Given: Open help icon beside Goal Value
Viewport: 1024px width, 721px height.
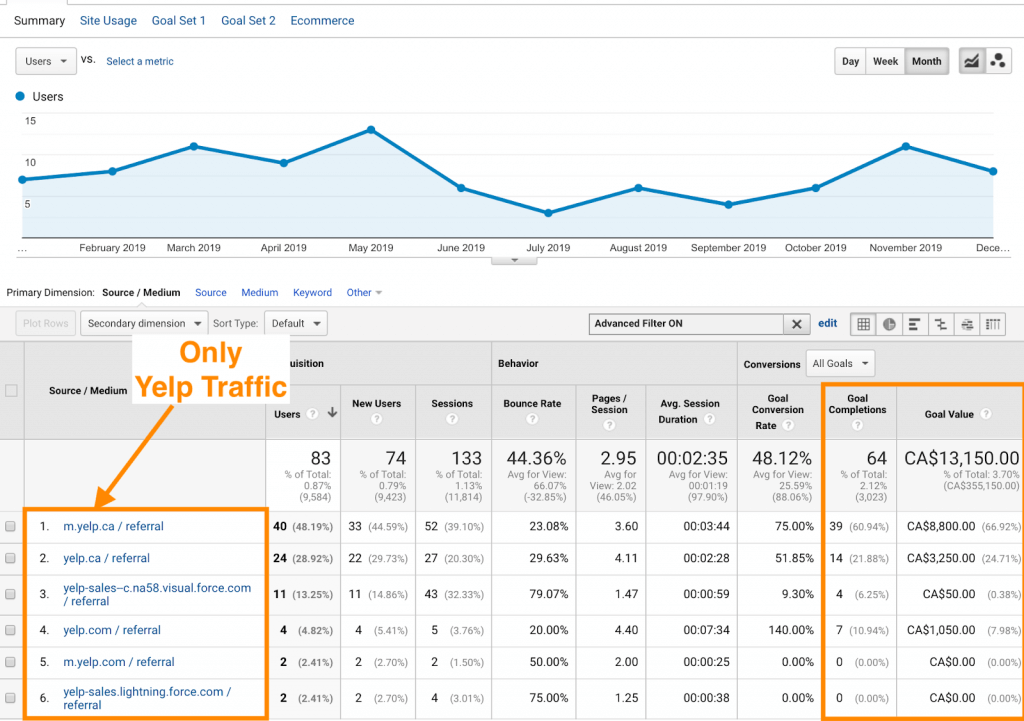Looking at the screenshot, I should pos(986,413).
